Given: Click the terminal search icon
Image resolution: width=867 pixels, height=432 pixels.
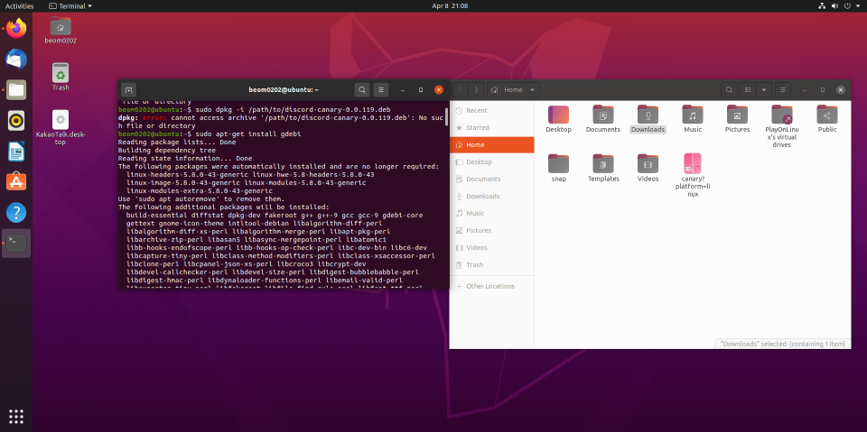Looking at the screenshot, I should pyautogui.click(x=362, y=90).
